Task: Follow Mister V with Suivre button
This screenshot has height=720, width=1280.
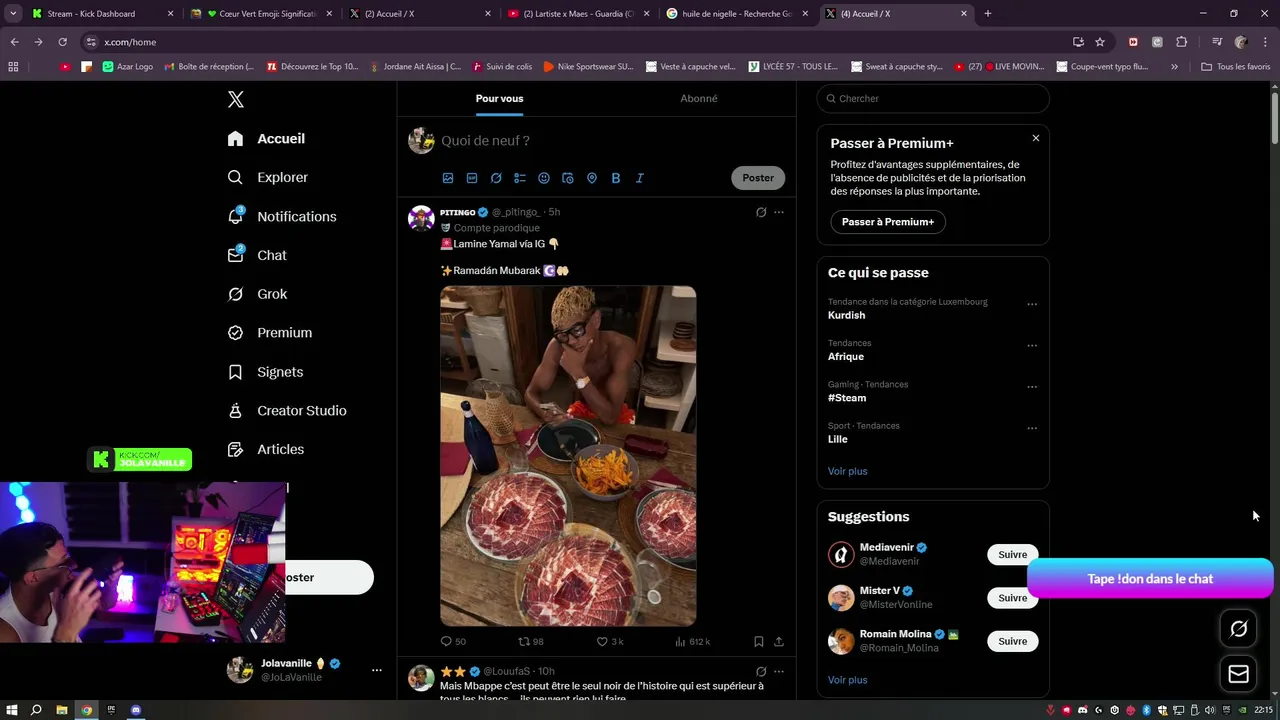Action: click(1012, 598)
